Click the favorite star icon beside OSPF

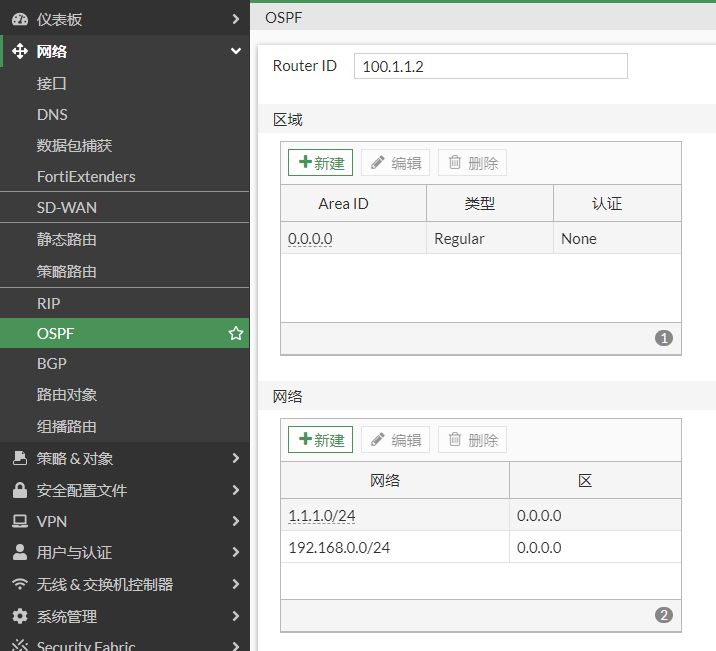tap(236, 334)
